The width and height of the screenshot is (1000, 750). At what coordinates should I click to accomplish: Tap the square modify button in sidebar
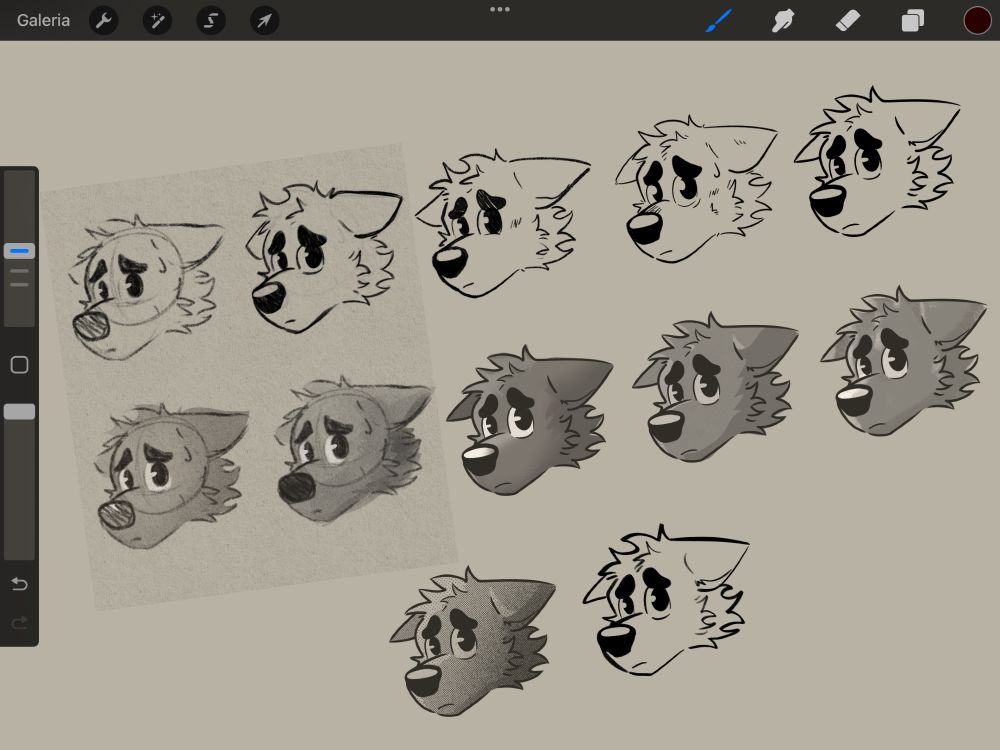[20, 365]
